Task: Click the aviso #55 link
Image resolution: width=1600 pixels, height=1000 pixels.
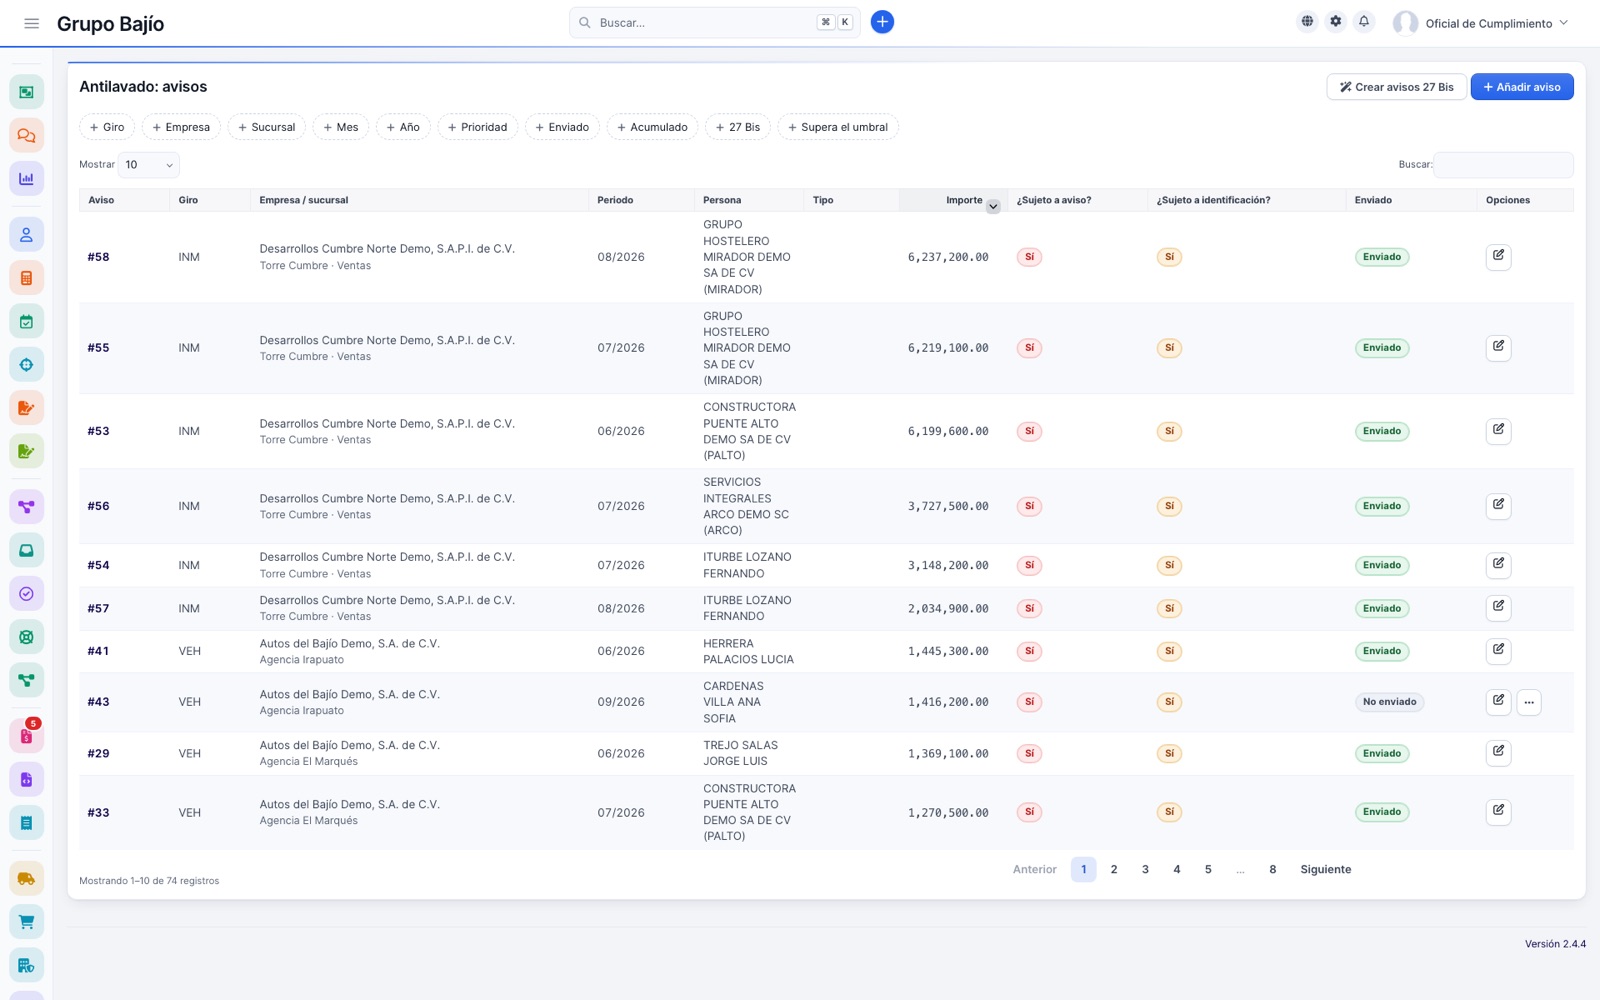Action: pos(98,348)
